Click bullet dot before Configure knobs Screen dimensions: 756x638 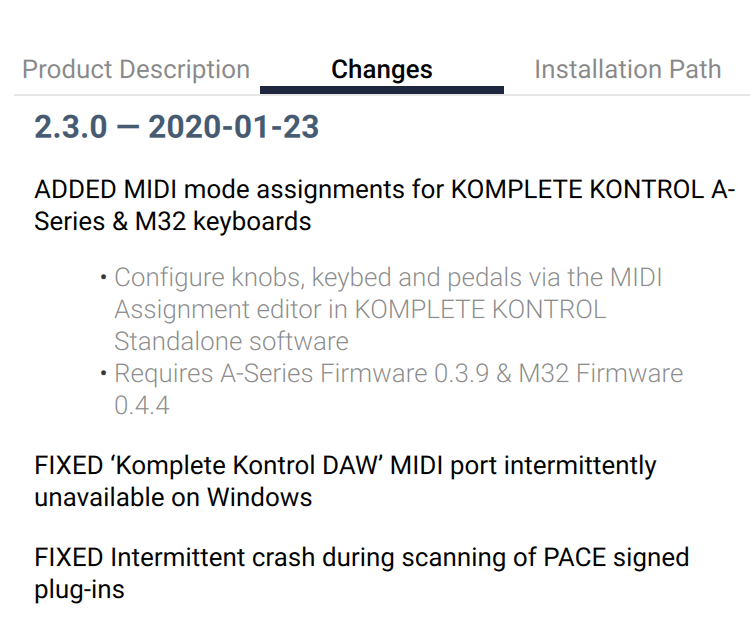(x=103, y=277)
